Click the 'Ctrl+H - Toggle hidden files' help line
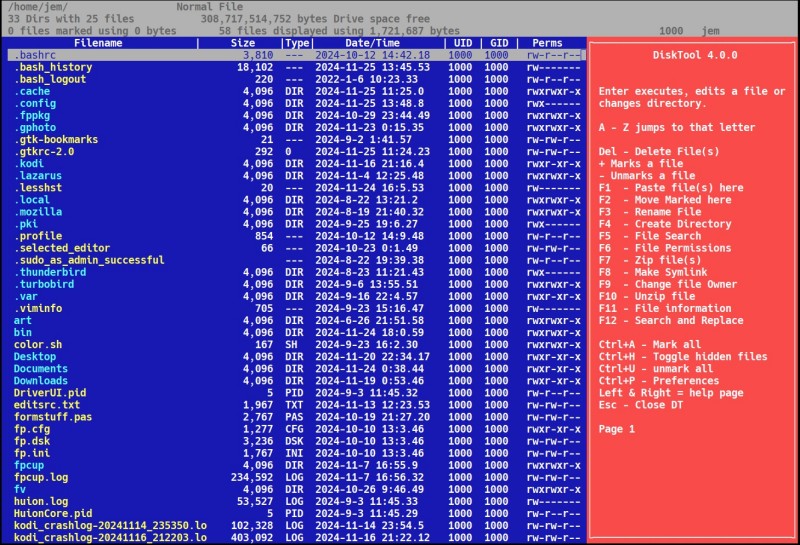Viewport: 800px width, 545px height. (683, 356)
